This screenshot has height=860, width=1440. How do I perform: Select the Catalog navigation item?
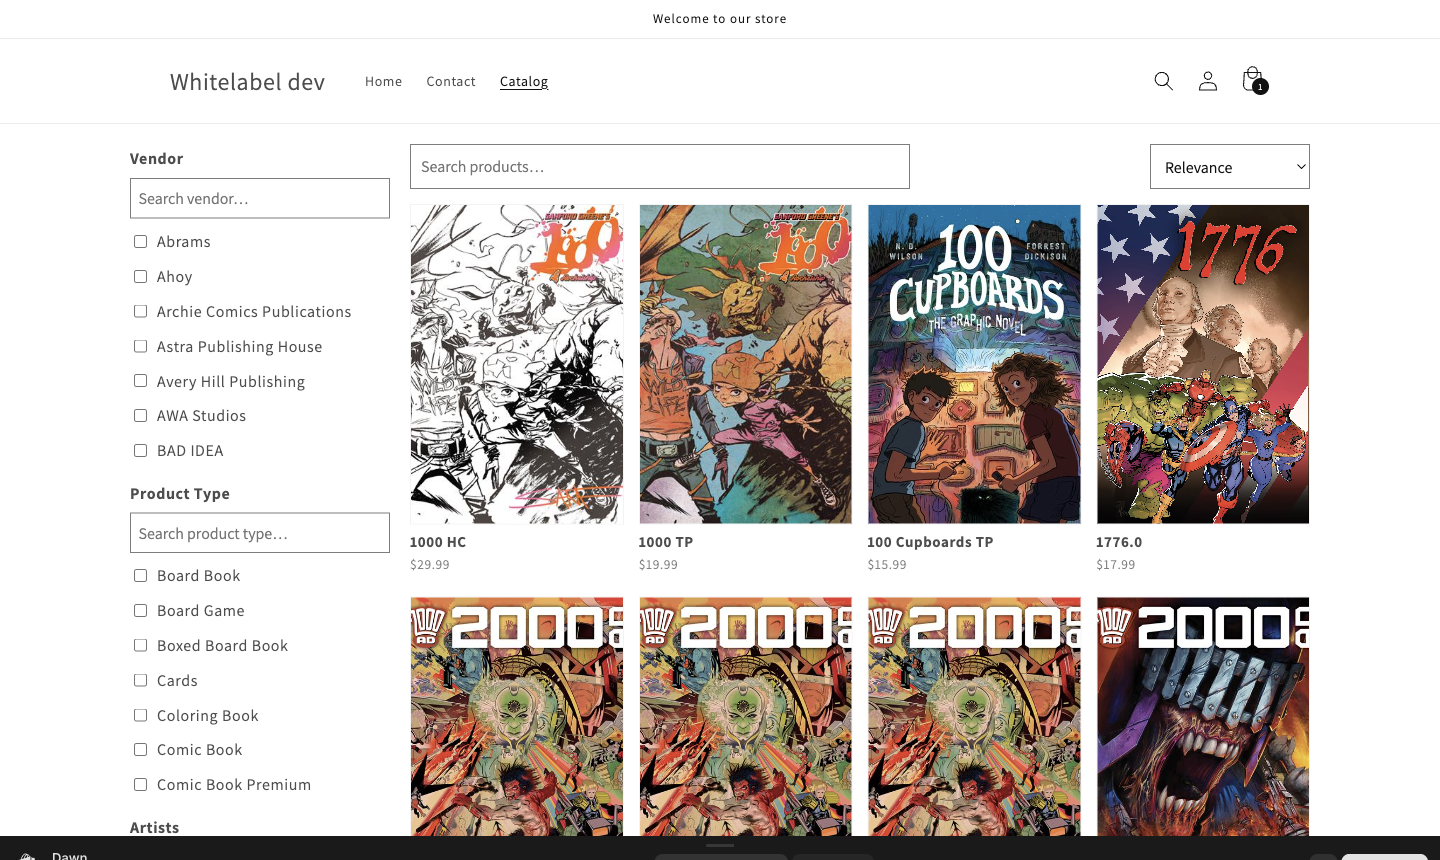(524, 81)
